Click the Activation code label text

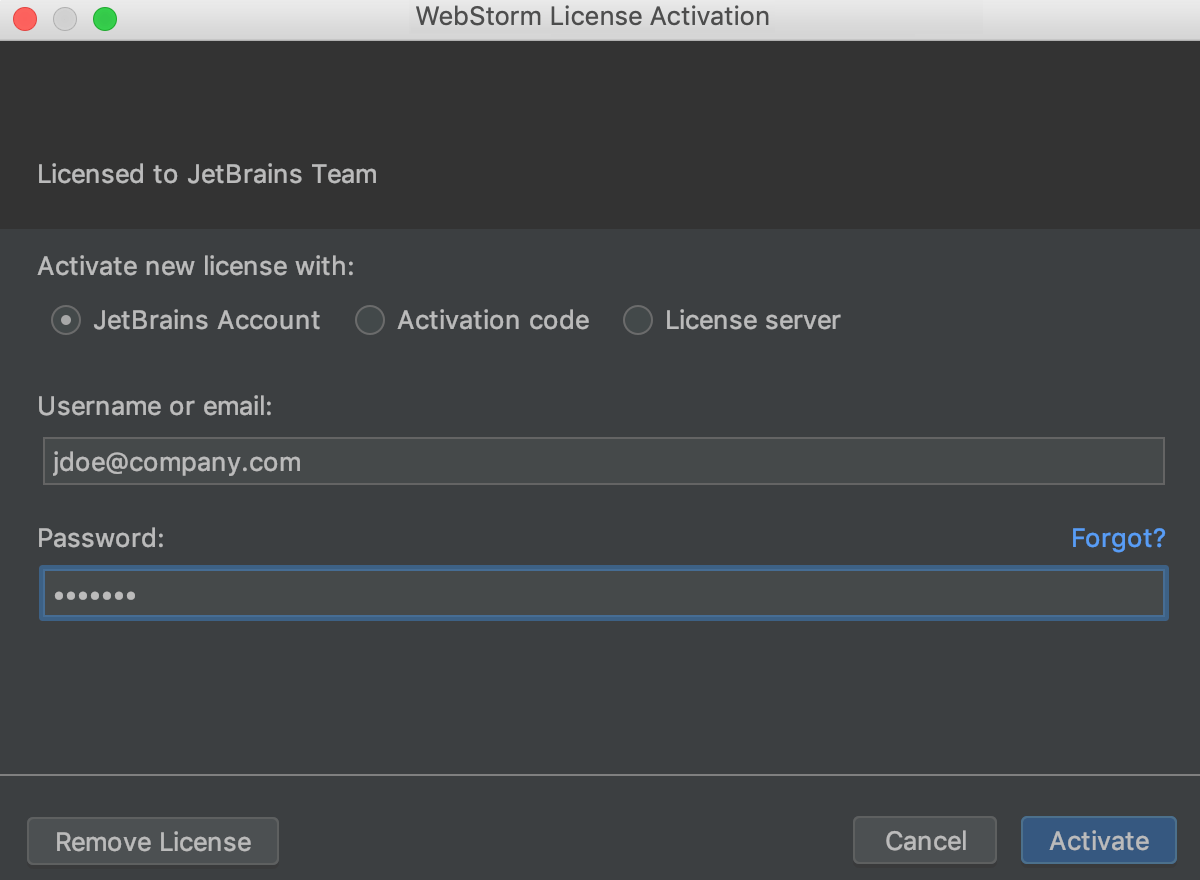[493, 320]
